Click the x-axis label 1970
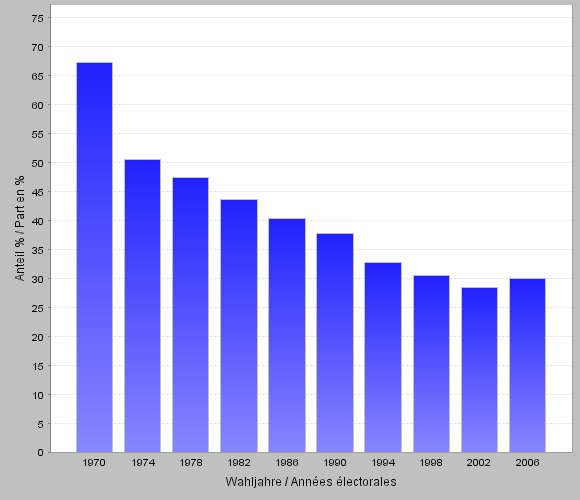Screen dimensions: 580x500 (x=94, y=463)
